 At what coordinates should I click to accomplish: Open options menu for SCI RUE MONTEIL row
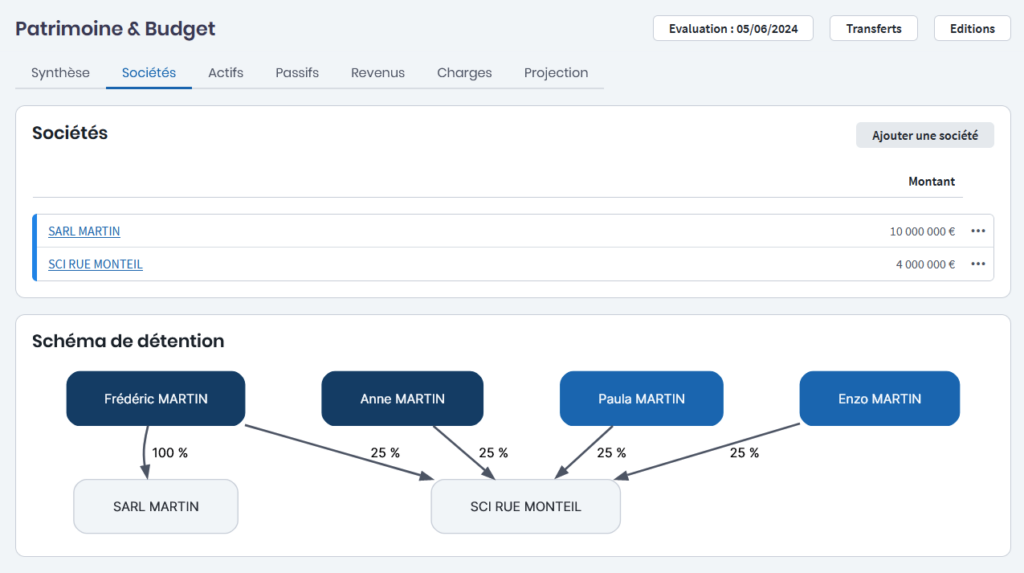tap(977, 264)
